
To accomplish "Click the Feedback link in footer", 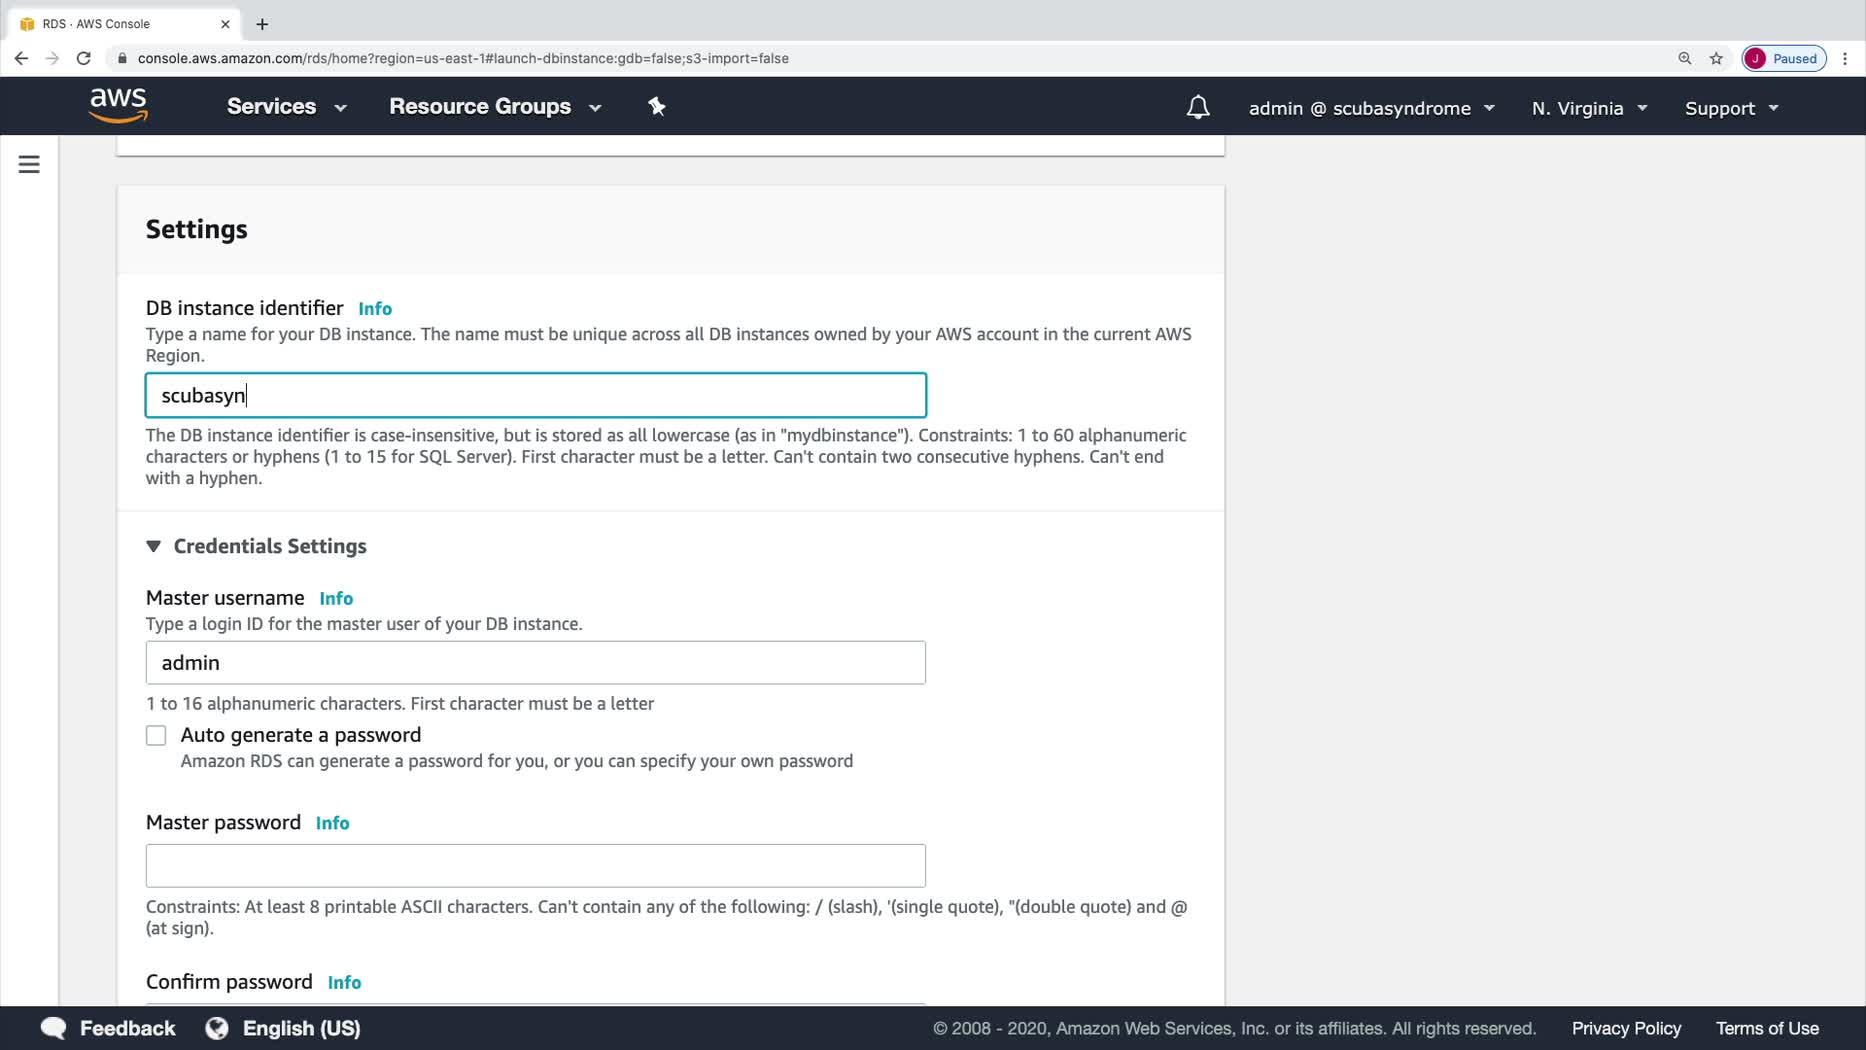I will coord(127,1028).
